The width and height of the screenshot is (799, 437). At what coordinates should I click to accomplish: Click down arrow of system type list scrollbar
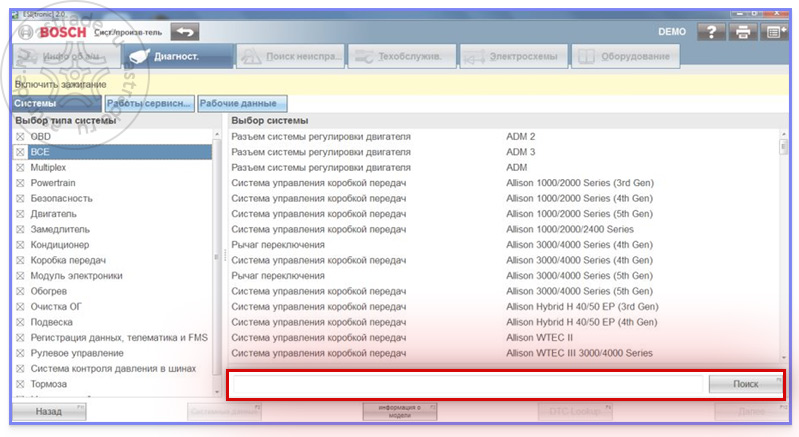click(x=218, y=392)
